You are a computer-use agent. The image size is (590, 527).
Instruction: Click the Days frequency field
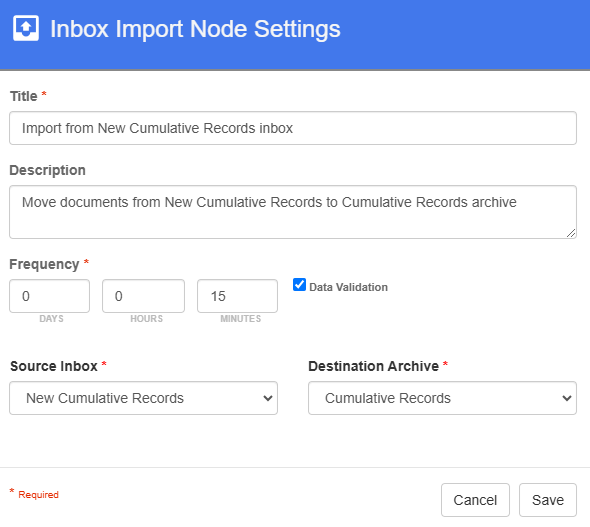point(50,296)
